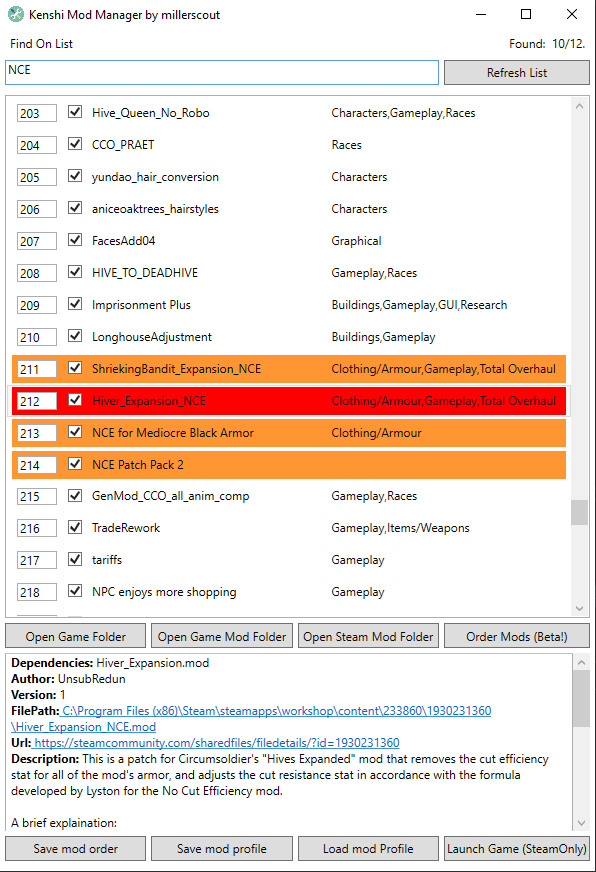Click the Kenshi Mod Manager app icon
The image size is (596, 872).
coord(16,14)
